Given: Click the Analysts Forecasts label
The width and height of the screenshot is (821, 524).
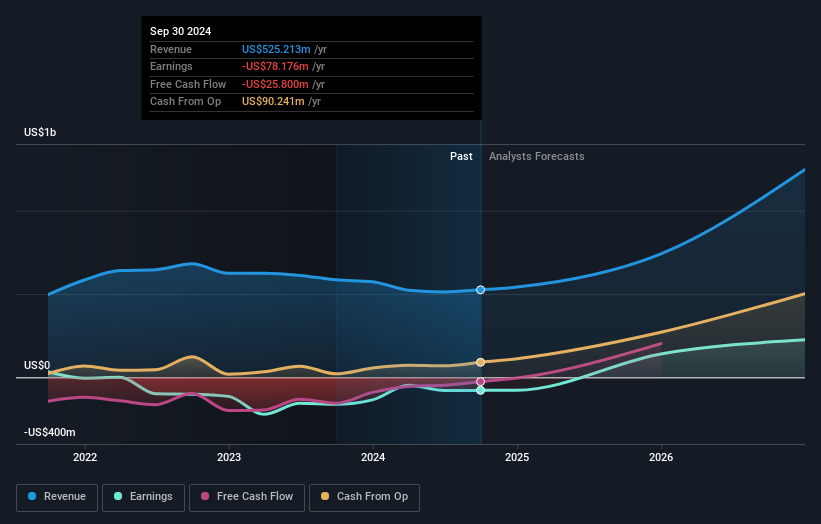Looking at the screenshot, I should coord(537,157).
